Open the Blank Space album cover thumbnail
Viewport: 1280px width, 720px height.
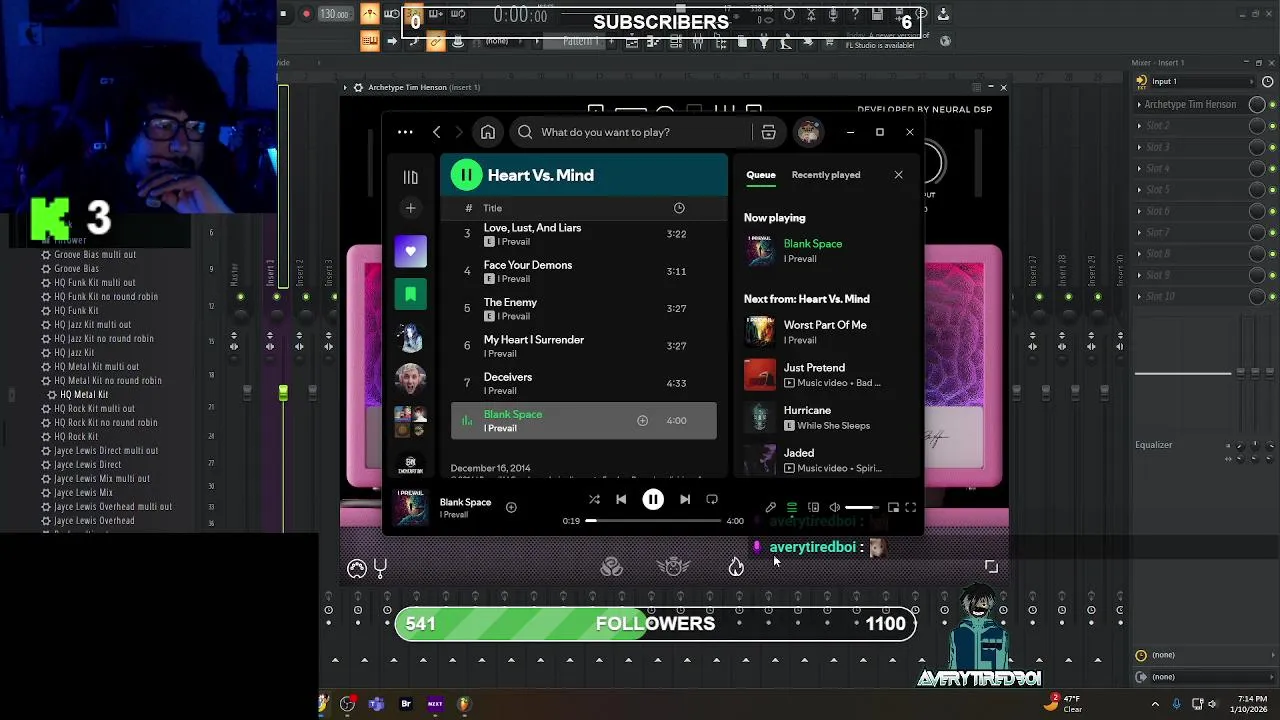click(410, 507)
